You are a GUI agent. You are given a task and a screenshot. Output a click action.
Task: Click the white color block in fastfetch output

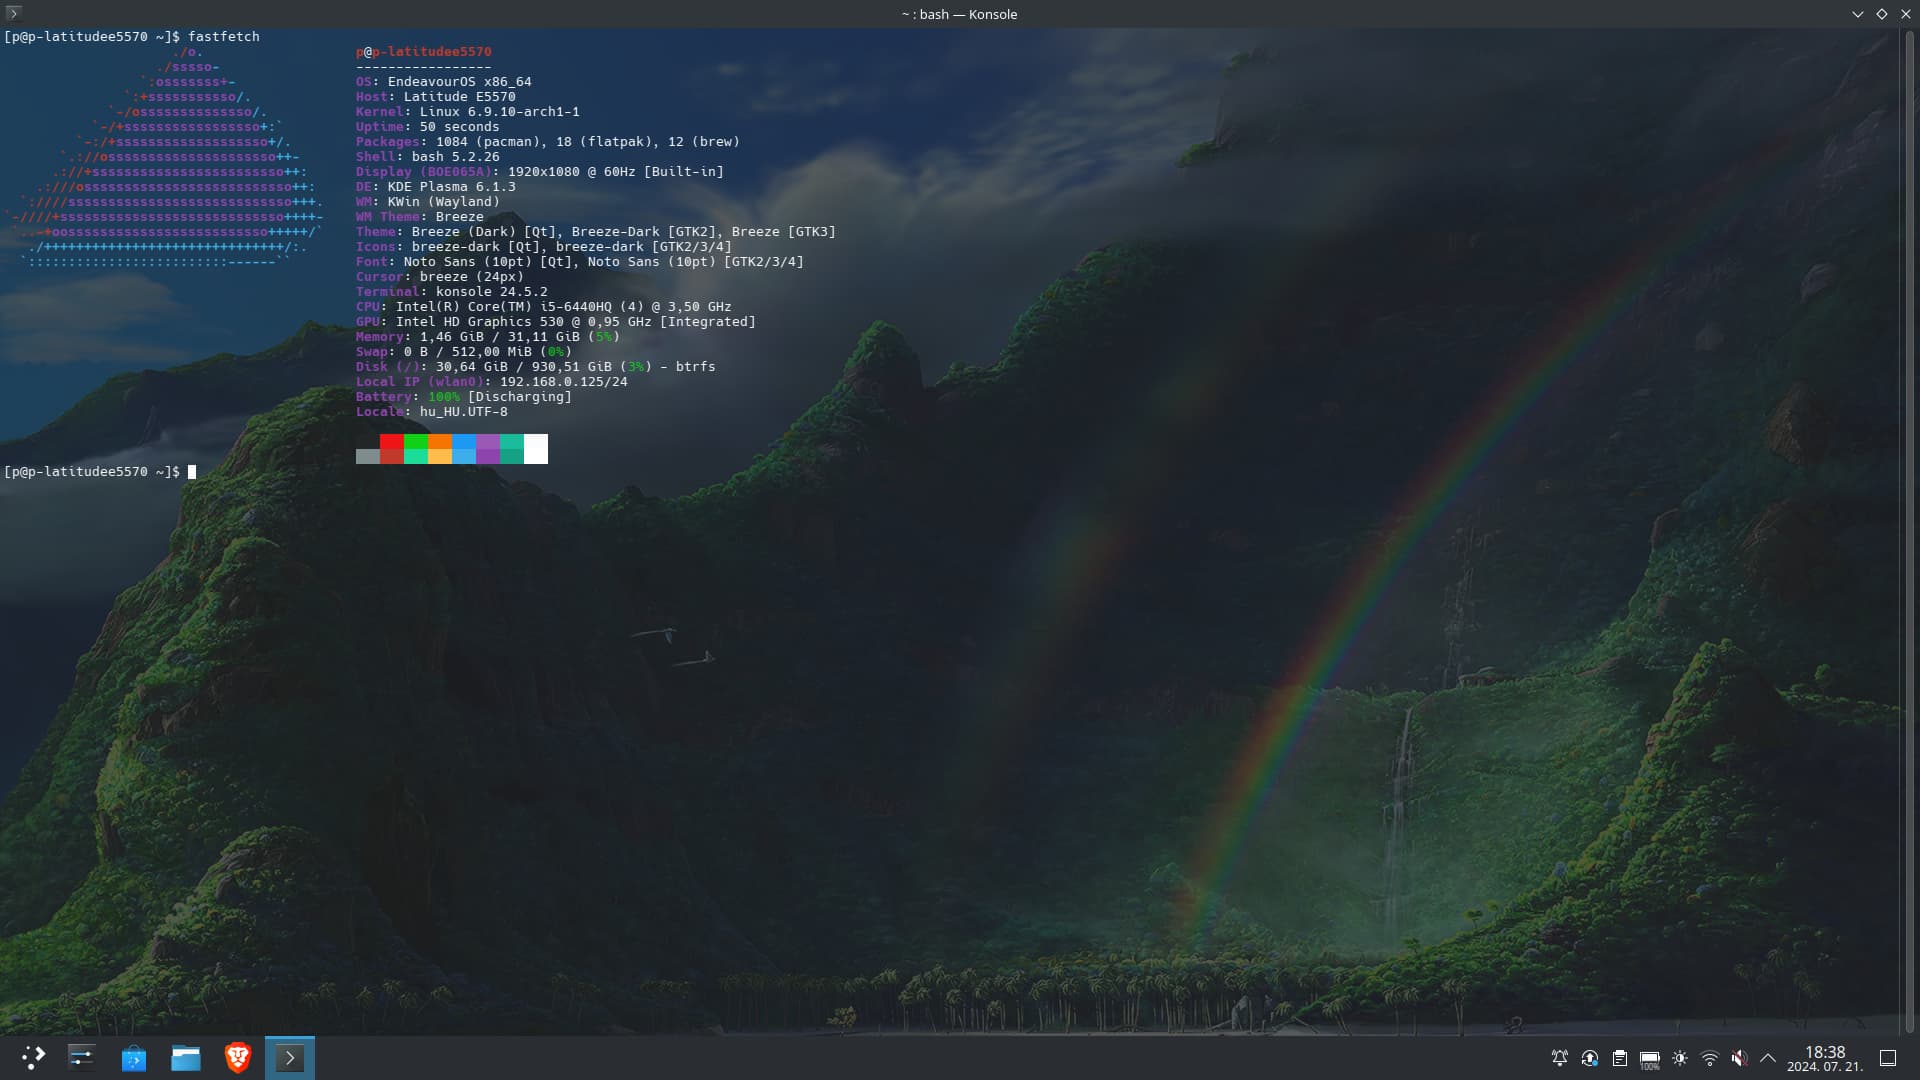(536, 448)
